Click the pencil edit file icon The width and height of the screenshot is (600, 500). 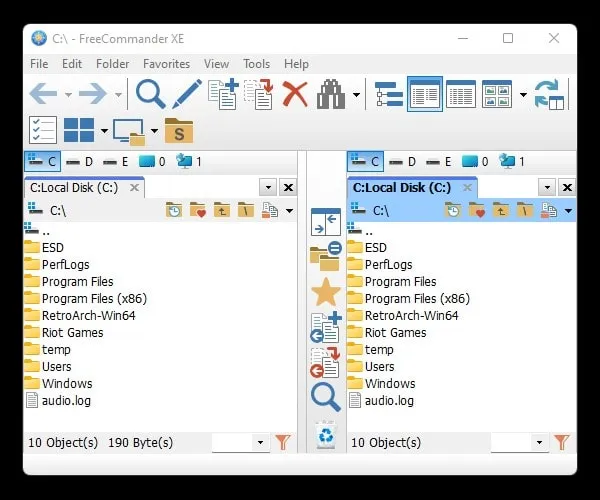pyautogui.click(x=187, y=94)
